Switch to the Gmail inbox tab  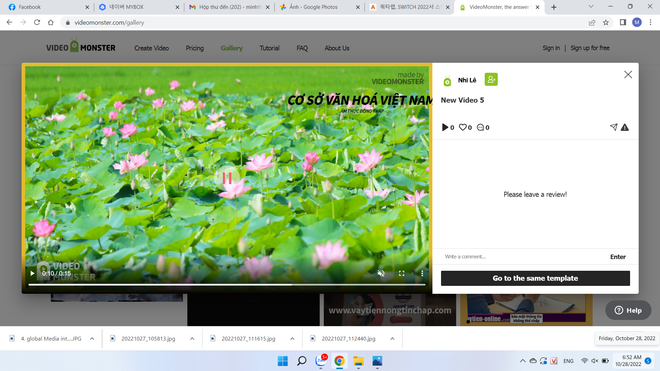(x=228, y=7)
